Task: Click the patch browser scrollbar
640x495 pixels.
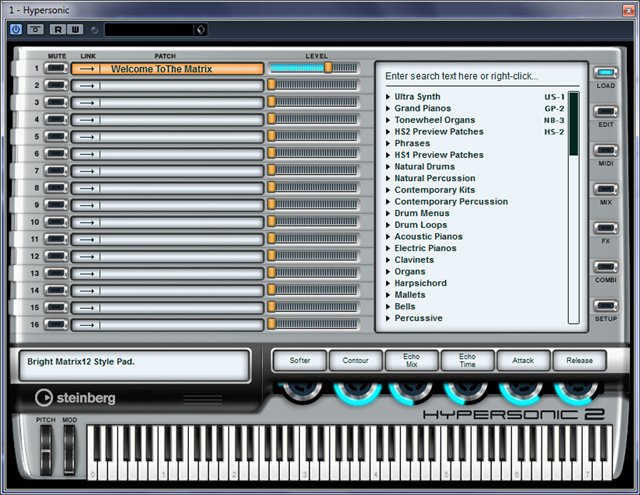Action: pyautogui.click(x=573, y=208)
